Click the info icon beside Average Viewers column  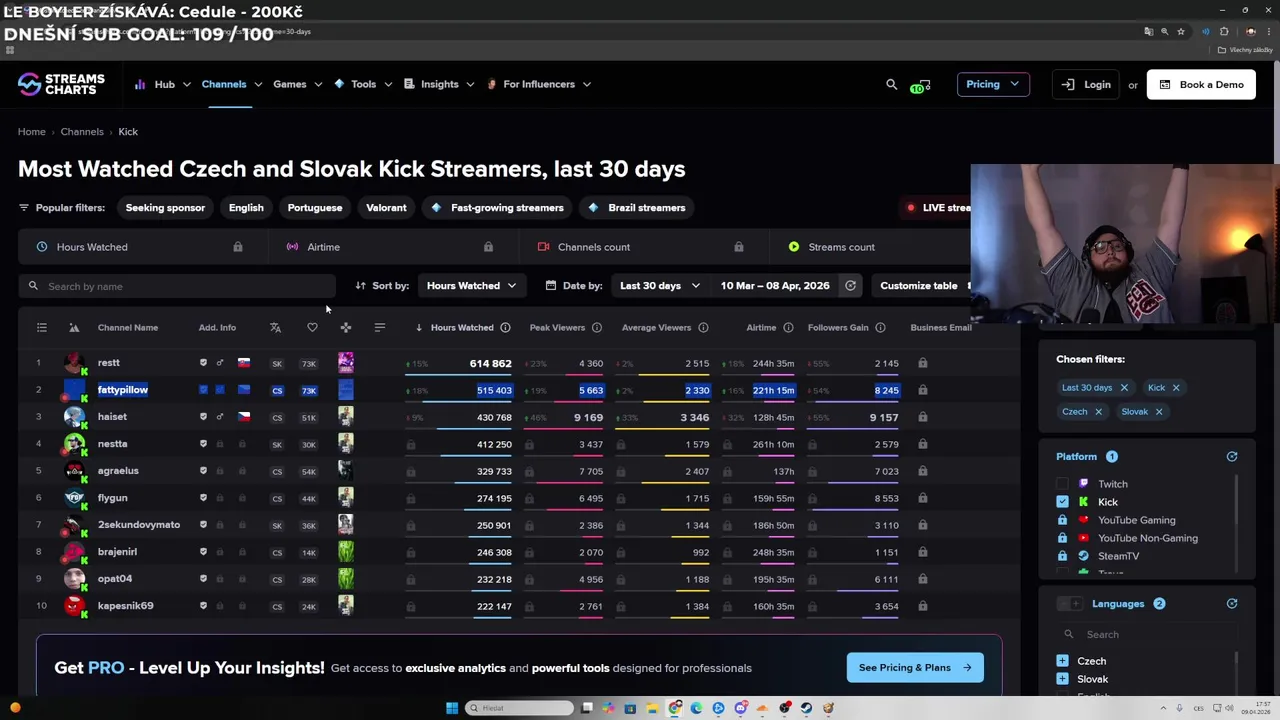click(x=703, y=328)
